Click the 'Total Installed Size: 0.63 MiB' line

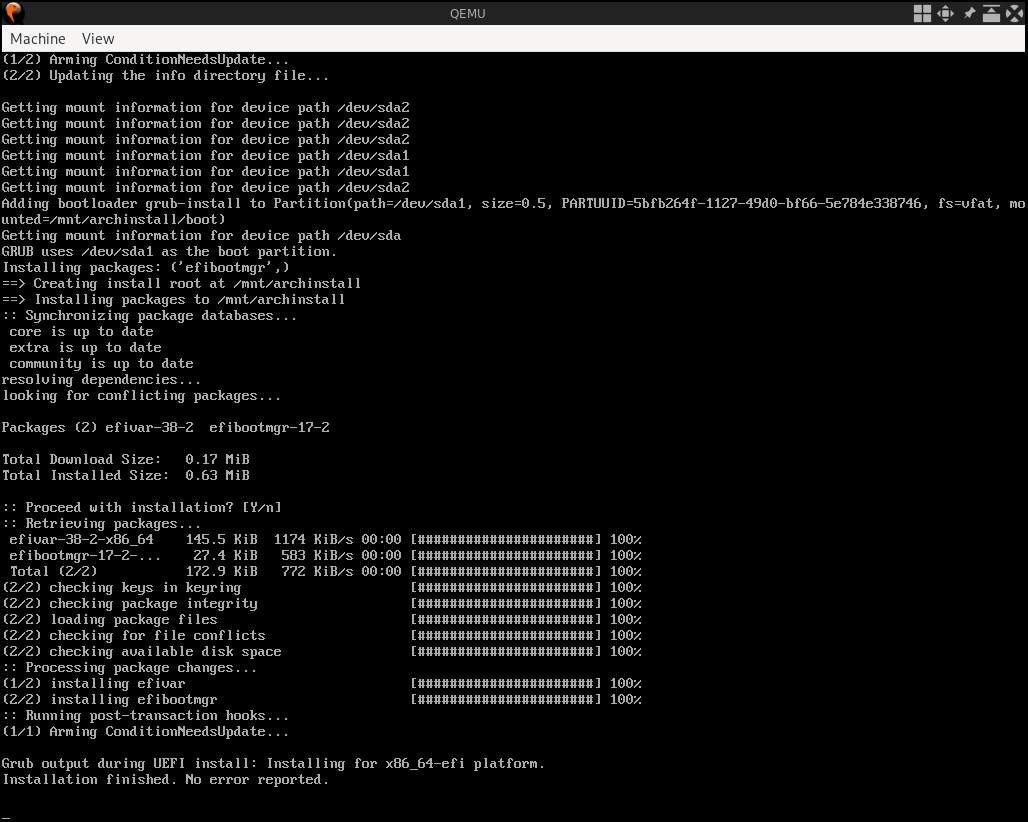125,475
